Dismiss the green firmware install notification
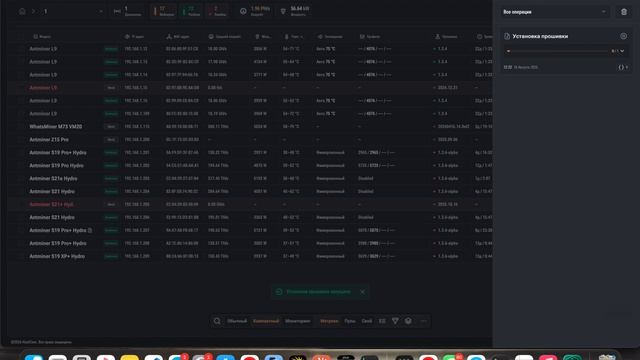Image resolution: width=640 pixels, height=360 pixels. pyautogui.click(x=362, y=292)
